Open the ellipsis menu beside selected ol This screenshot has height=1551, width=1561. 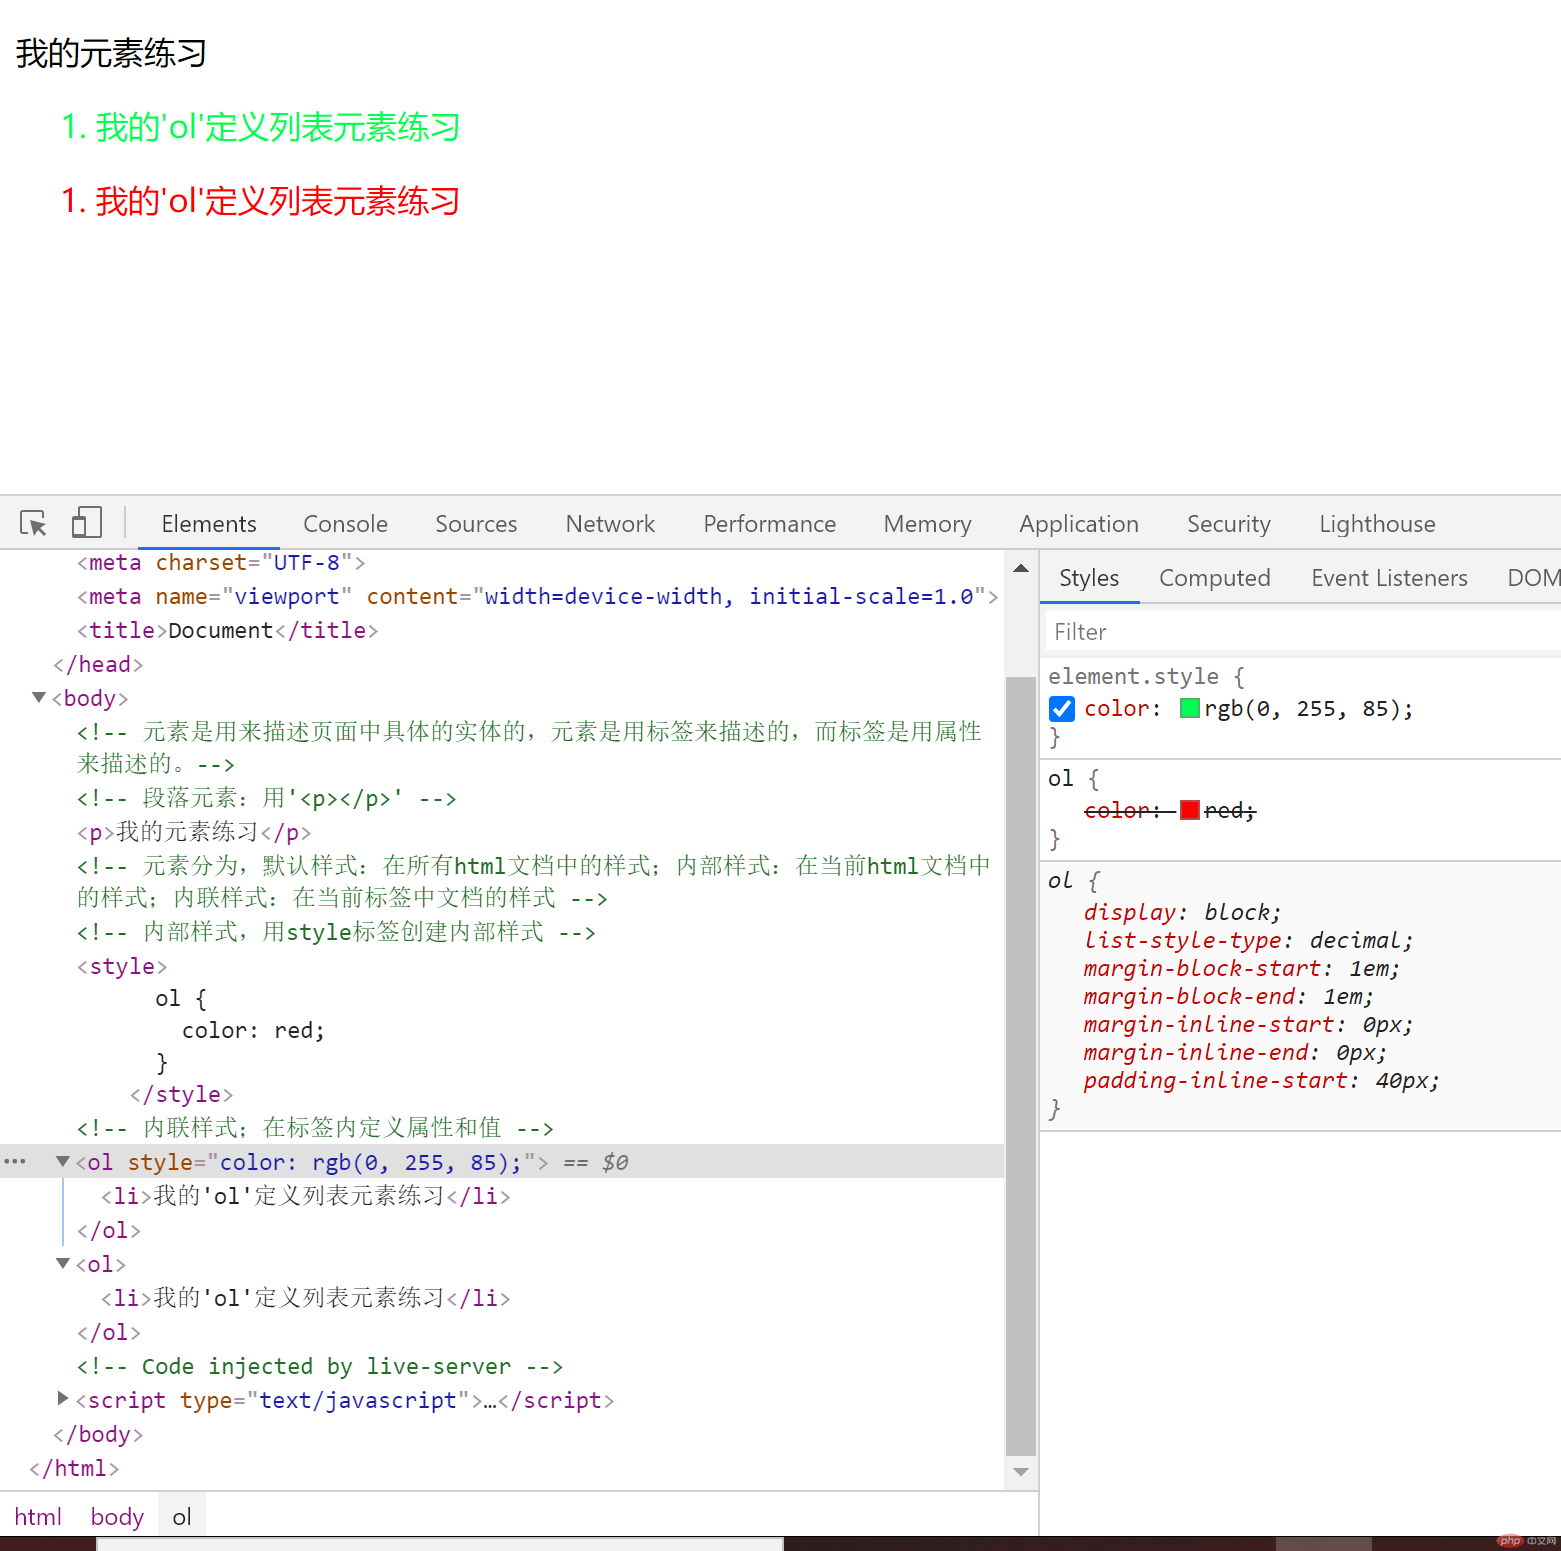tap(15, 1161)
